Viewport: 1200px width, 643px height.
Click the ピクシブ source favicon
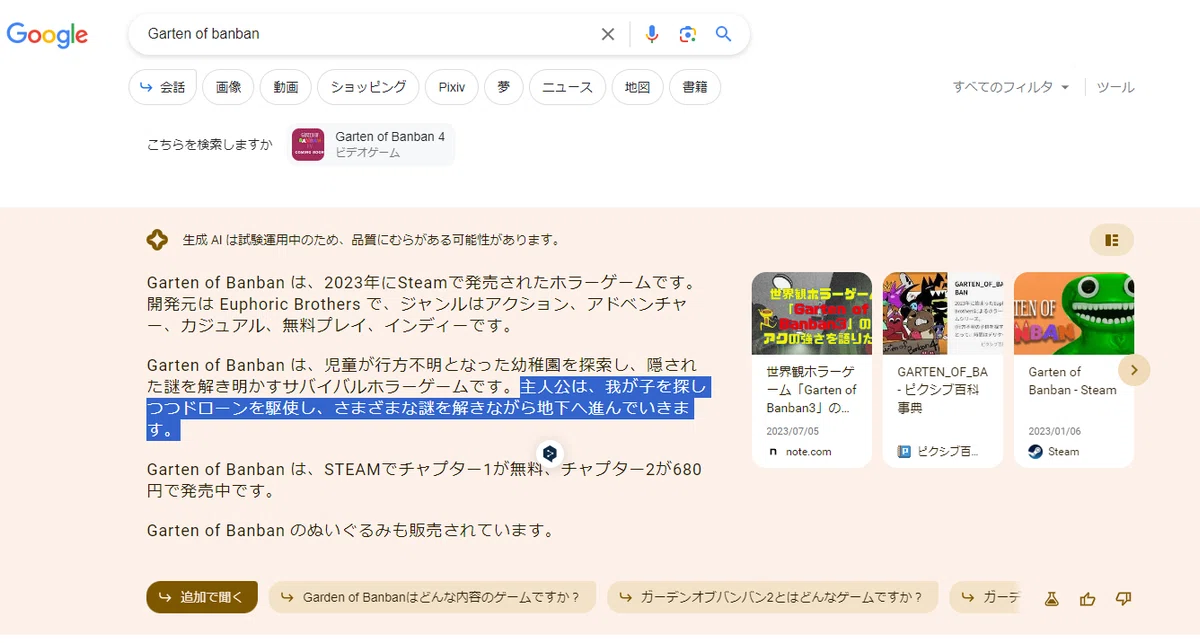click(904, 452)
